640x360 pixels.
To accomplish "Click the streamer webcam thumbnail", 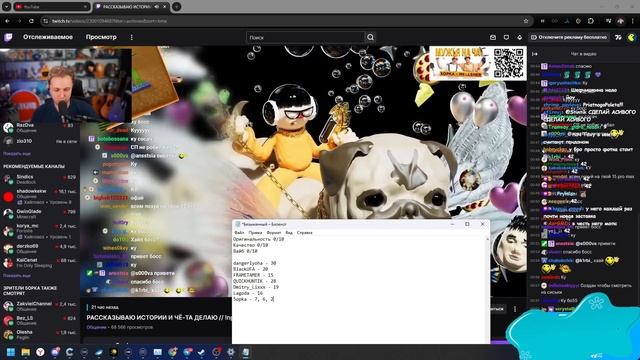I will 66,86.
